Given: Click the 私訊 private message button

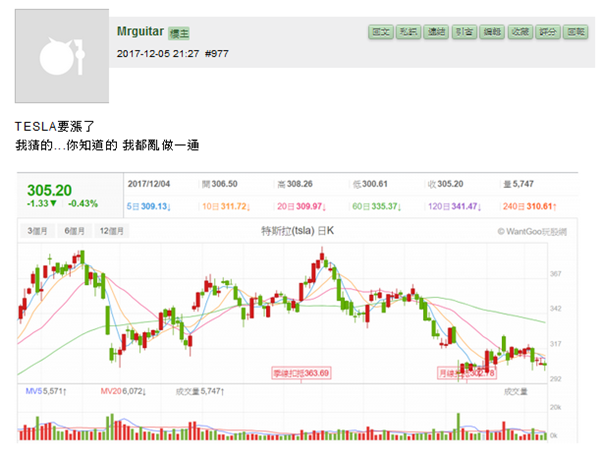Looking at the screenshot, I should click(408, 32).
